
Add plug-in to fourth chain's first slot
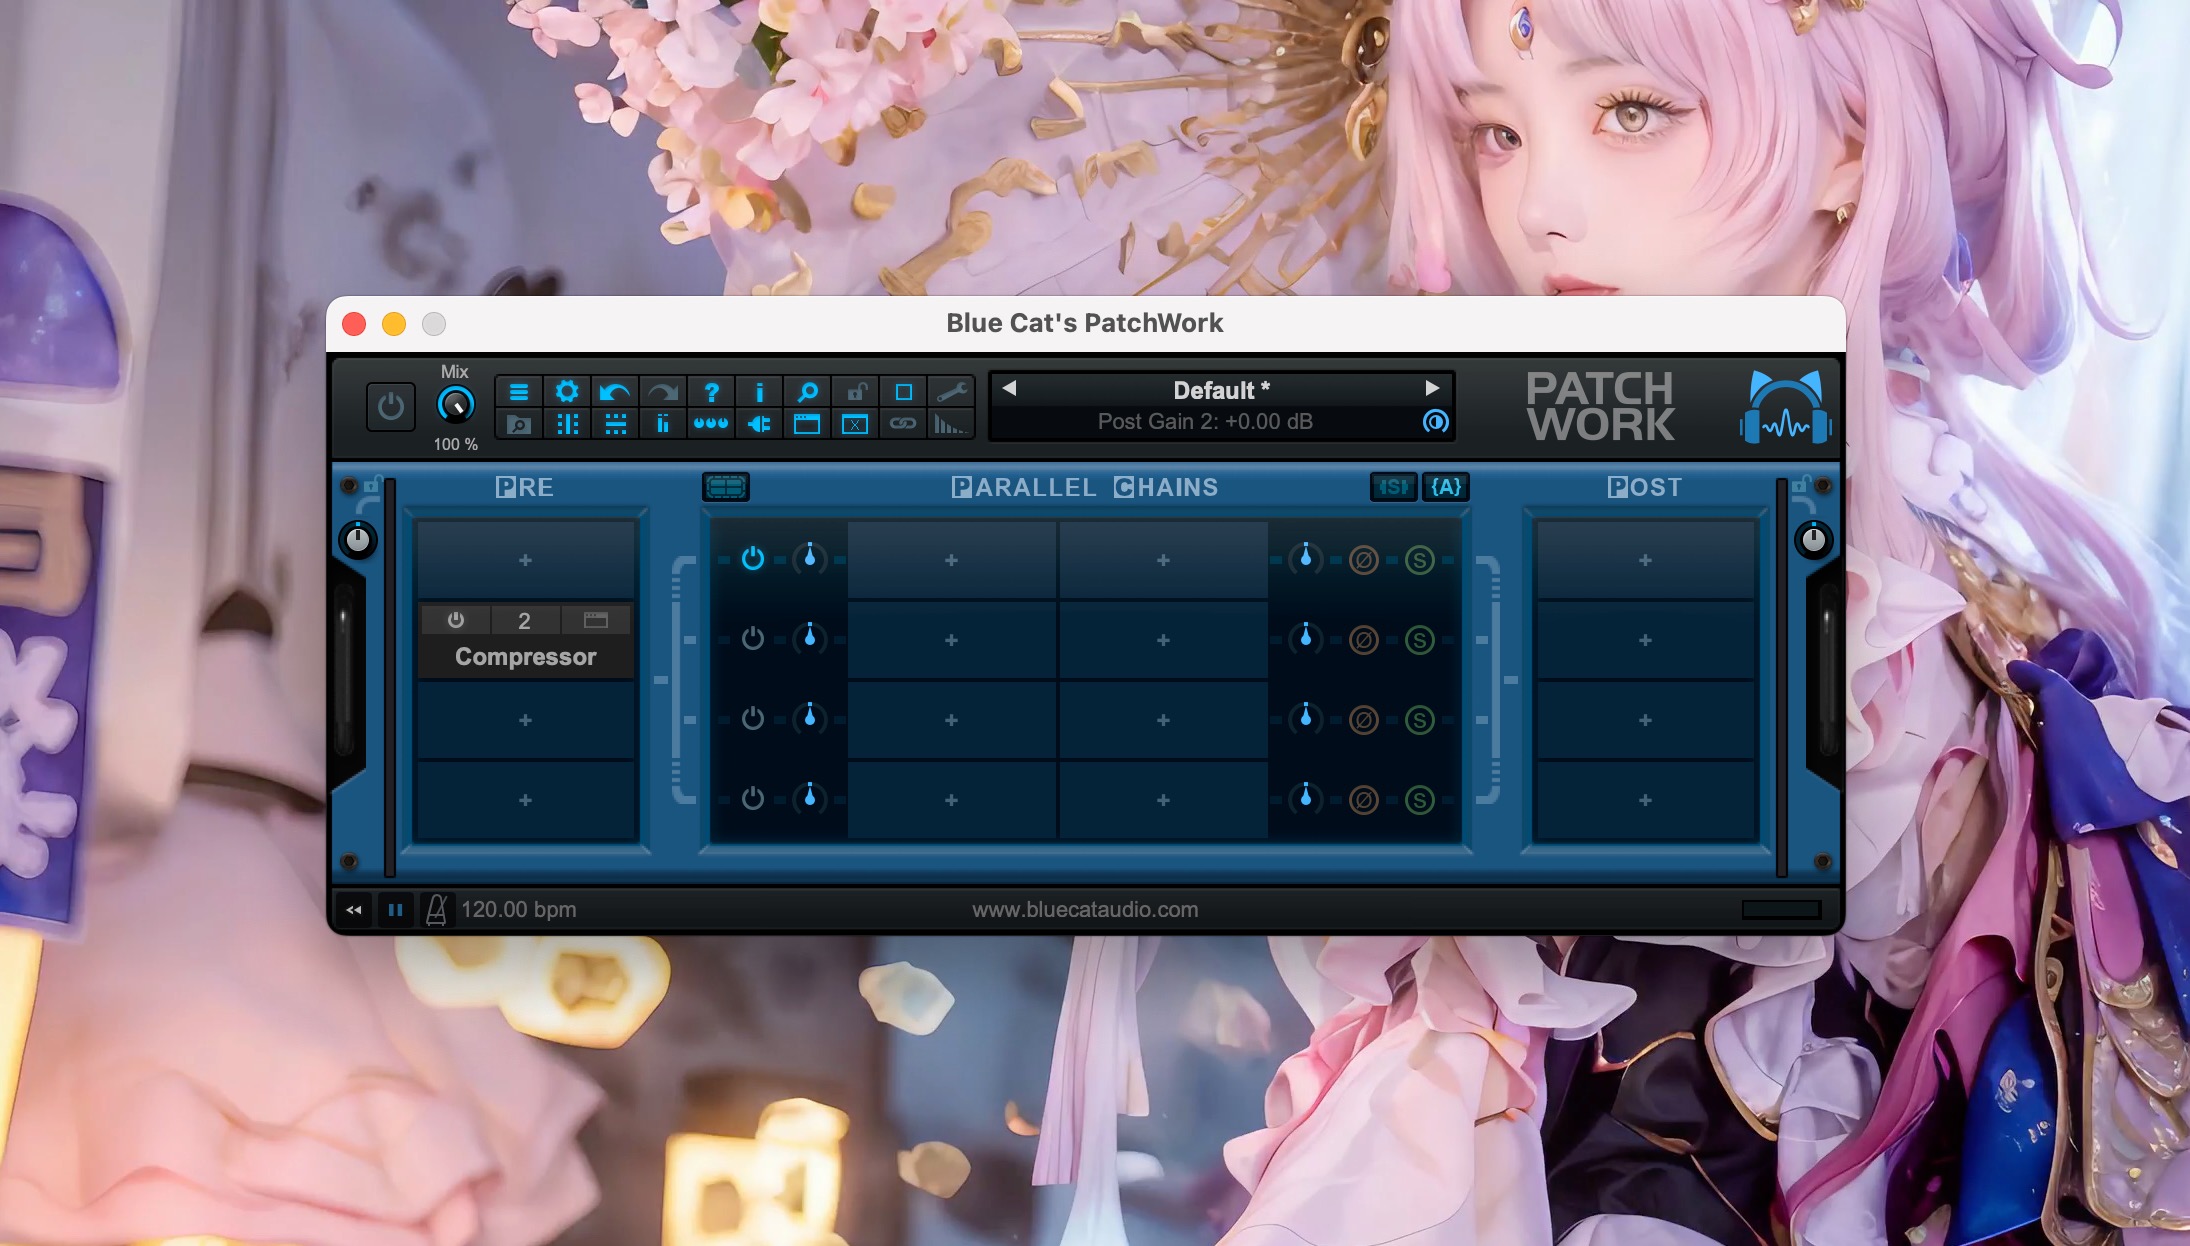click(951, 800)
